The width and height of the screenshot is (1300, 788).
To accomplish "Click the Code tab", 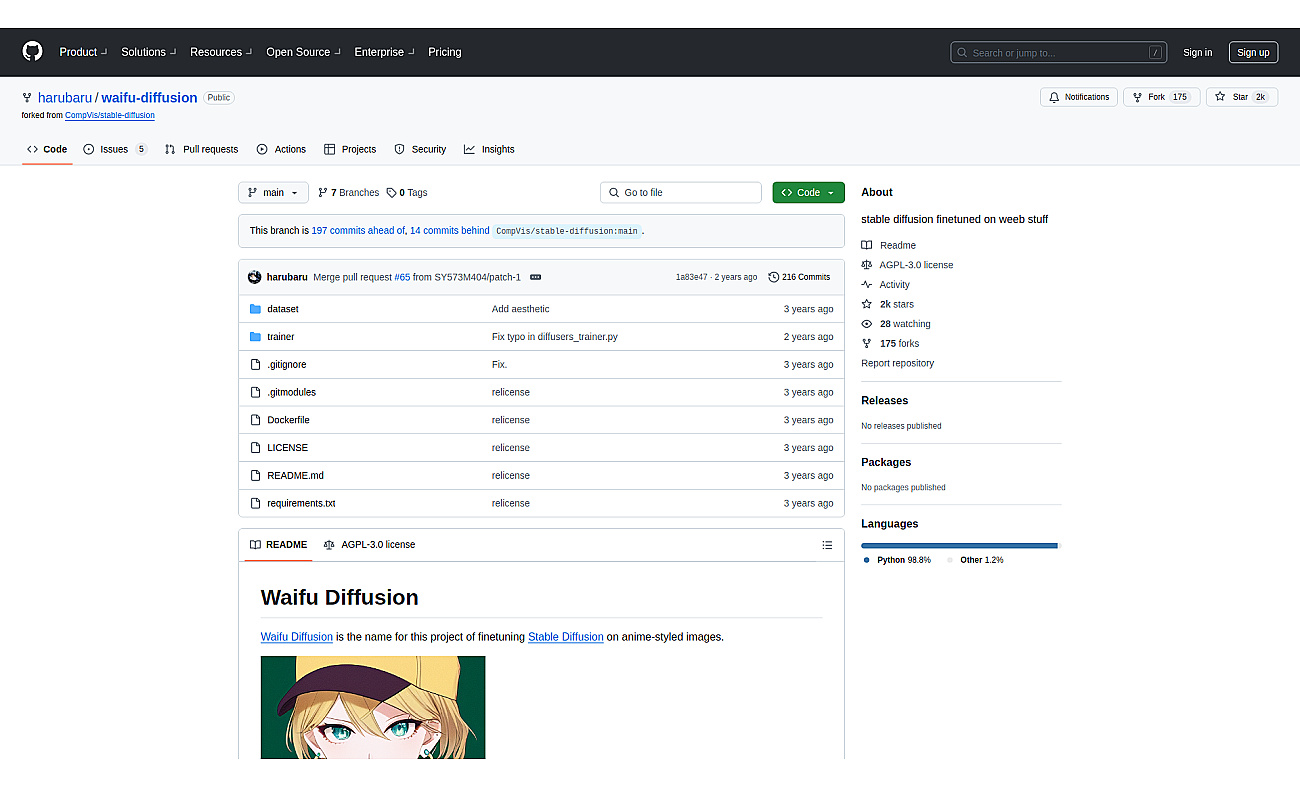I will pos(47,149).
